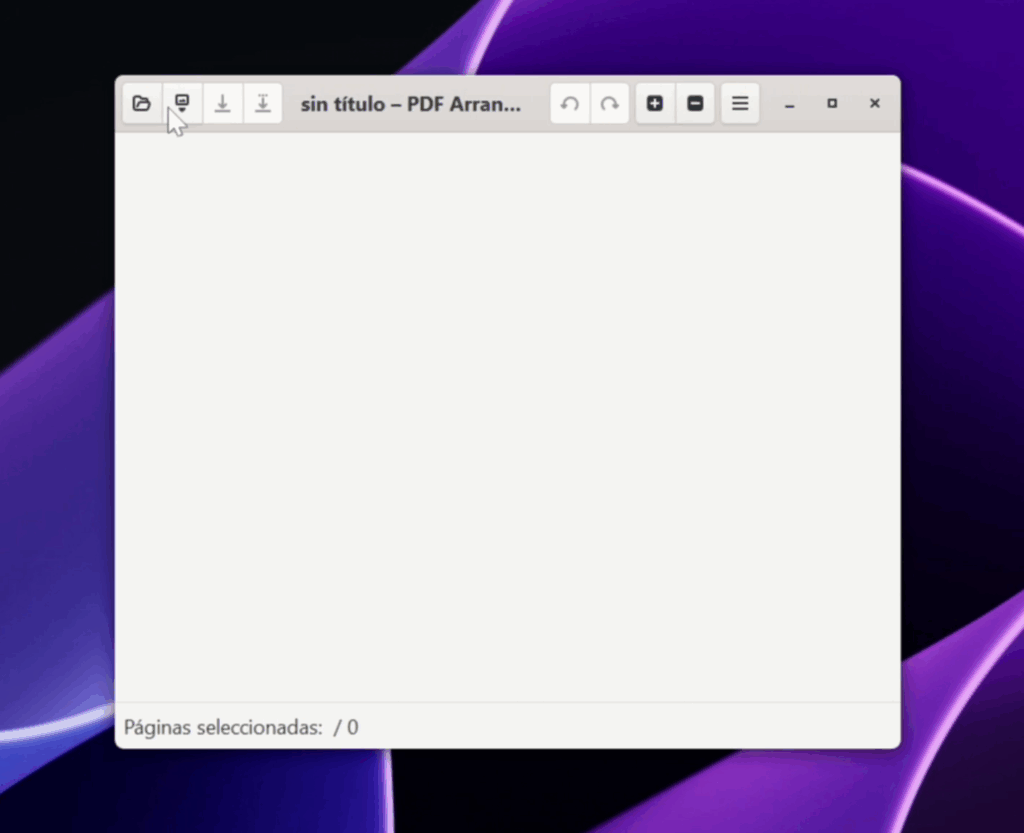
Task: Redo the last action
Action: [x=610, y=103]
